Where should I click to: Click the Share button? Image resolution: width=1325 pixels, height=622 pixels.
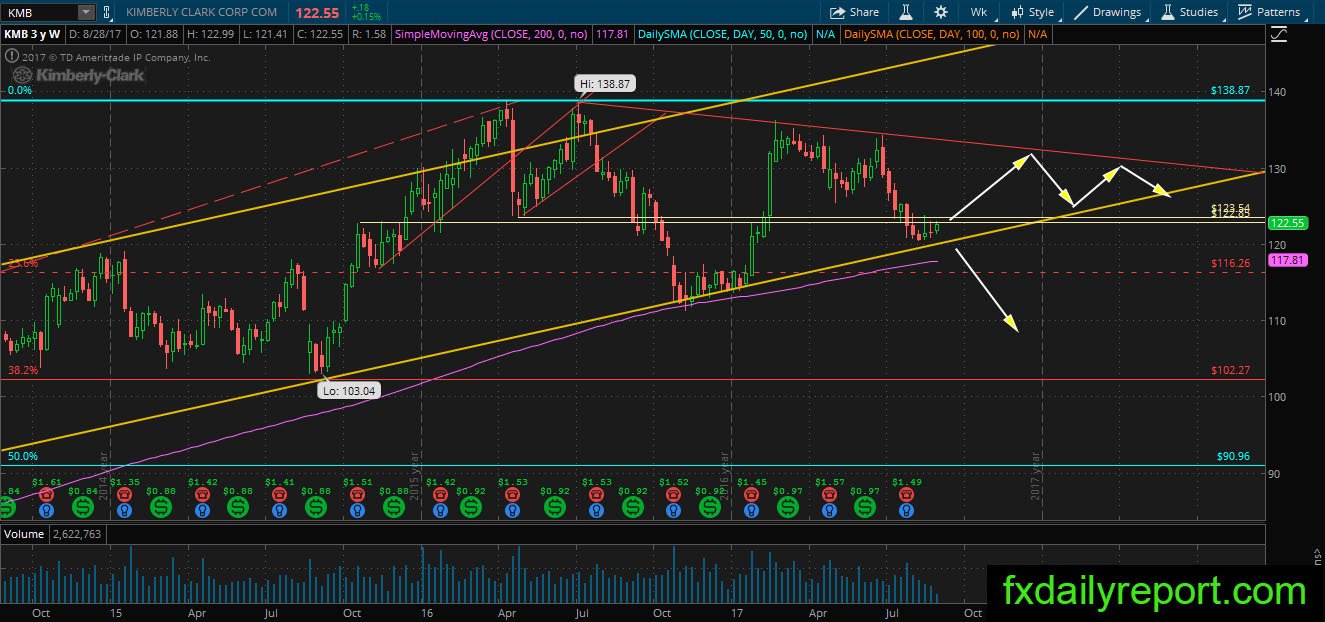click(855, 12)
